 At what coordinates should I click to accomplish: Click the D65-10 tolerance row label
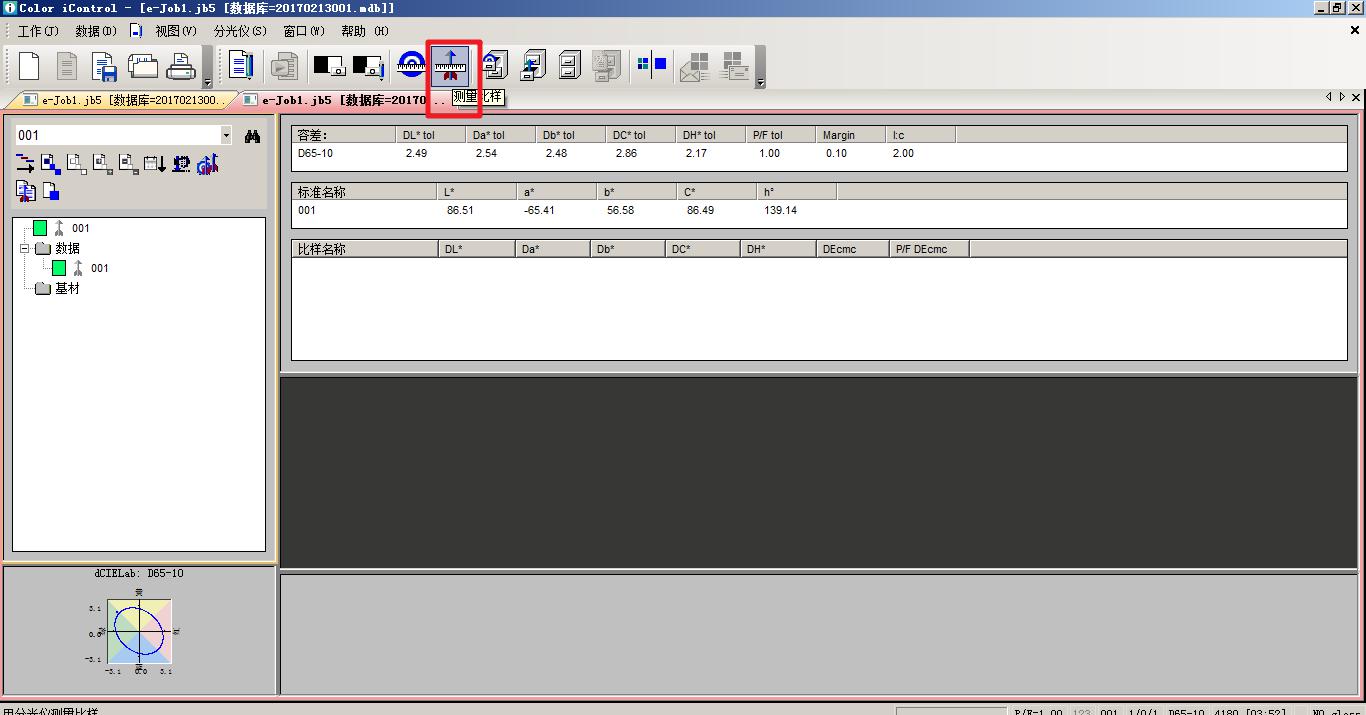pos(315,153)
